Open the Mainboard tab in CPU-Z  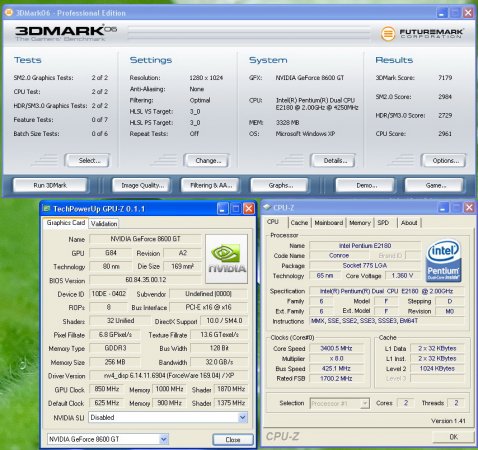tap(329, 223)
